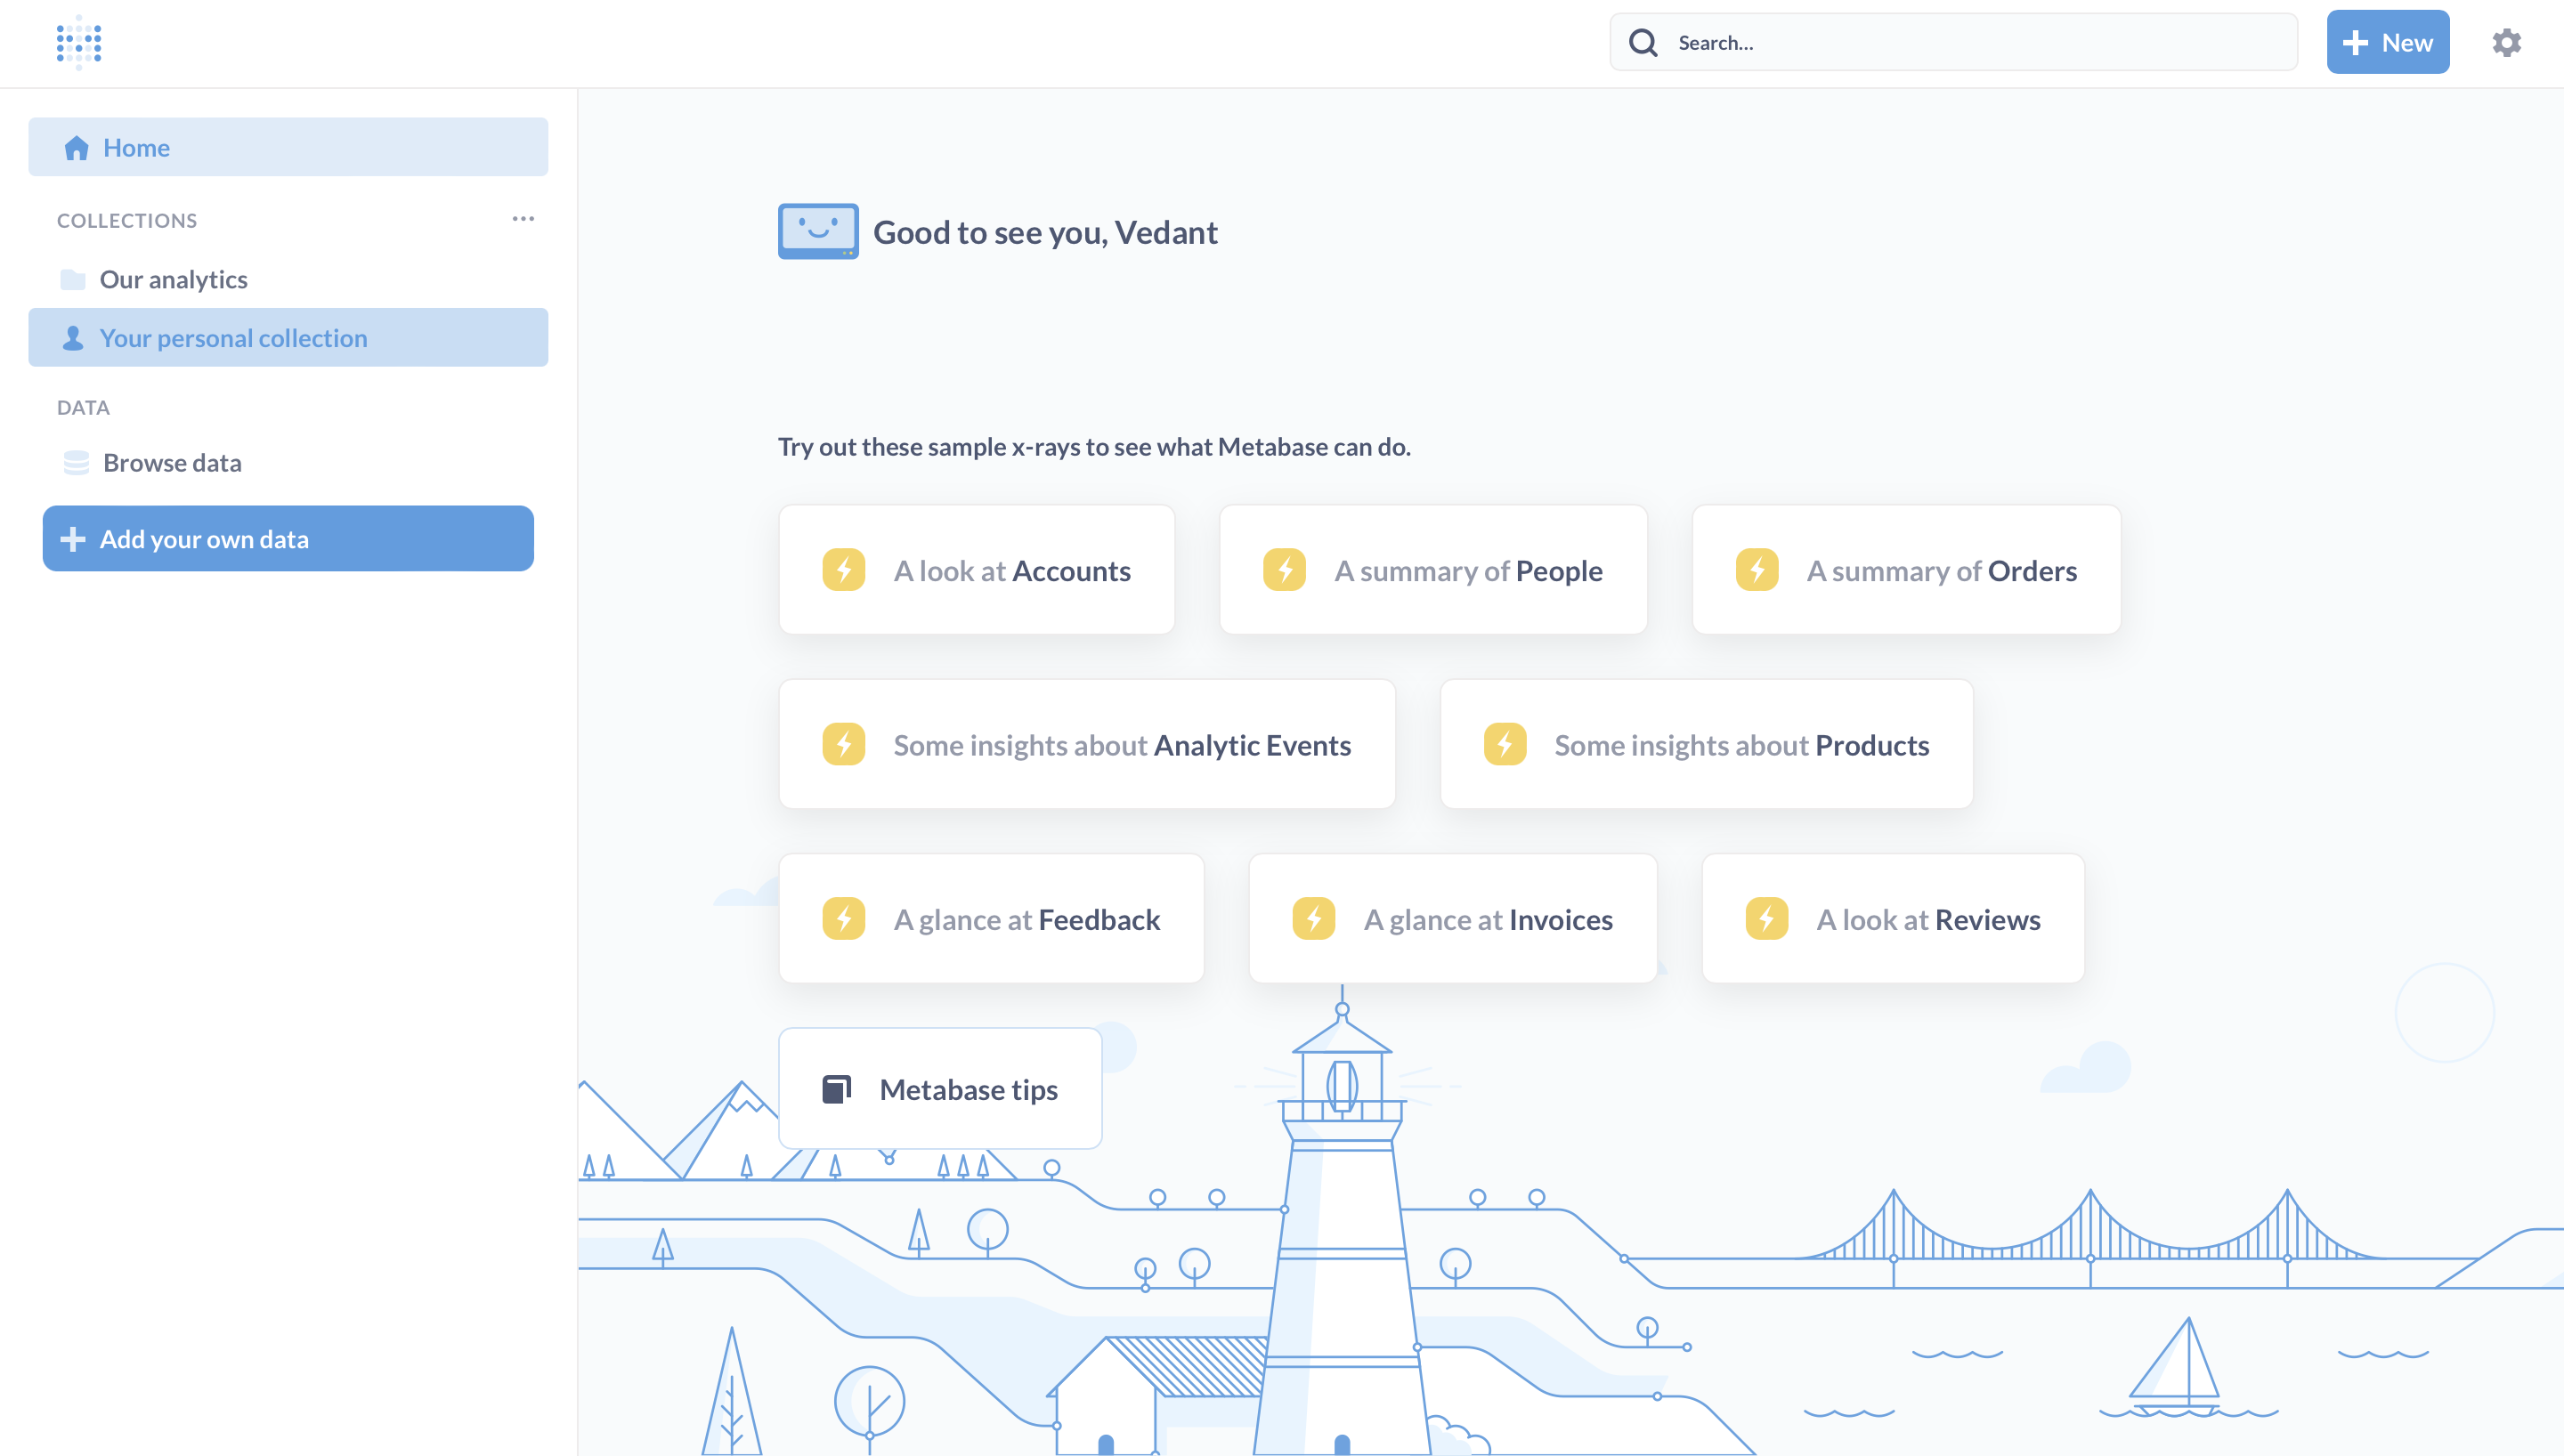Click the Metabot smiling face icon

818,231
